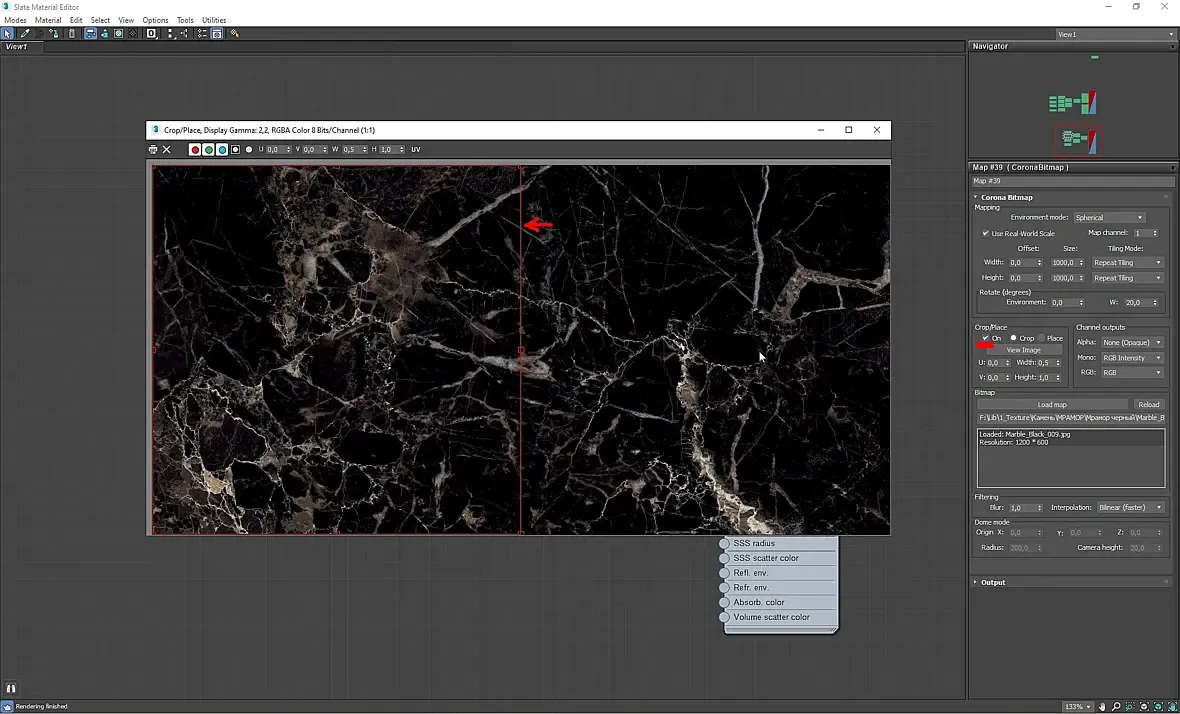Open the Alpha channel output dropdown
Viewport: 1180px width, 714px height.
point(1132,343)
